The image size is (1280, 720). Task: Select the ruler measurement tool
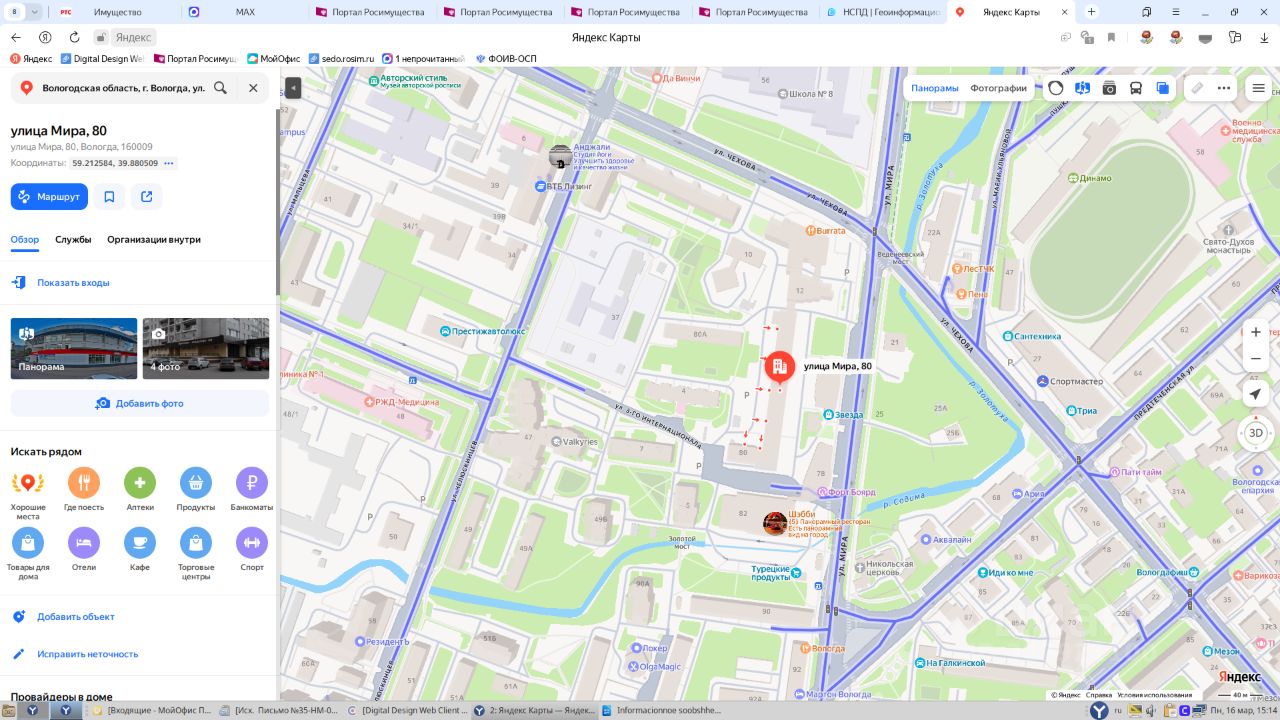tap(1197, 88)
